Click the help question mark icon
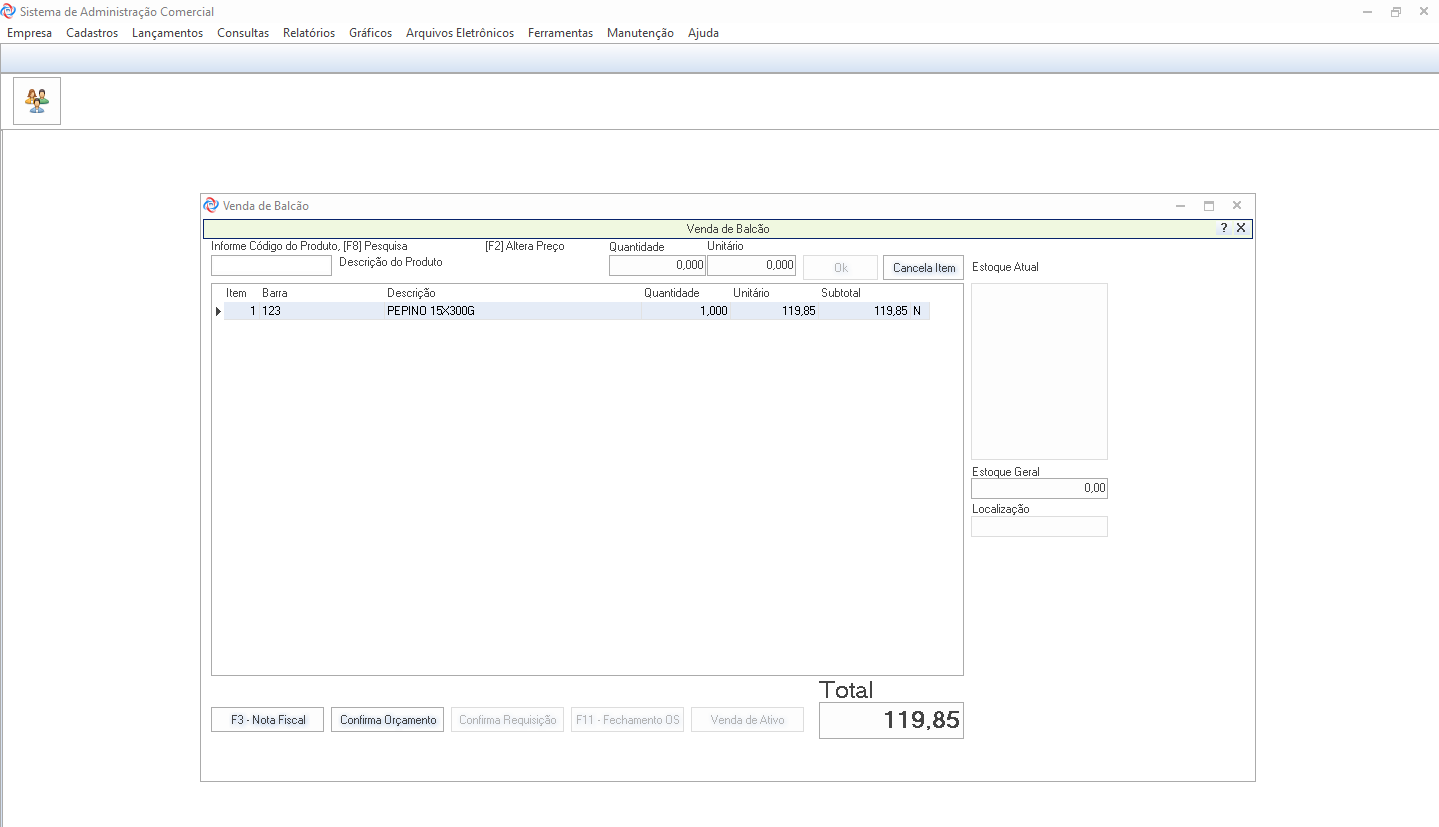This screenshot has height=827, width=1439. click(1223, 228)
